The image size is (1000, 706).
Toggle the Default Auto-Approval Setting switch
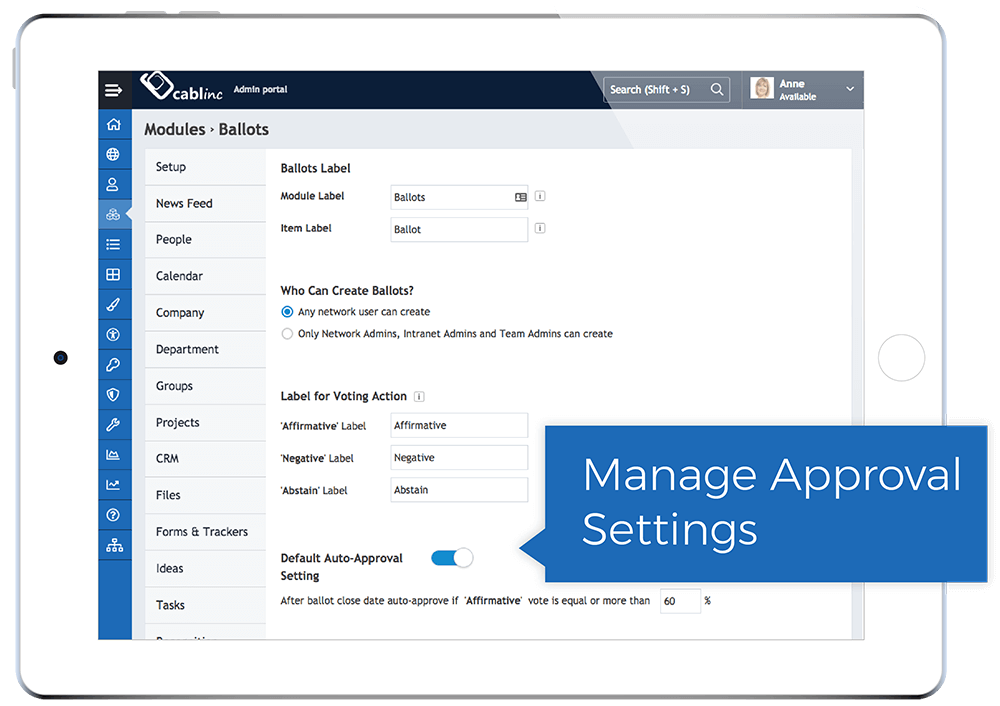pyautogui.click(x=451, y=558)
